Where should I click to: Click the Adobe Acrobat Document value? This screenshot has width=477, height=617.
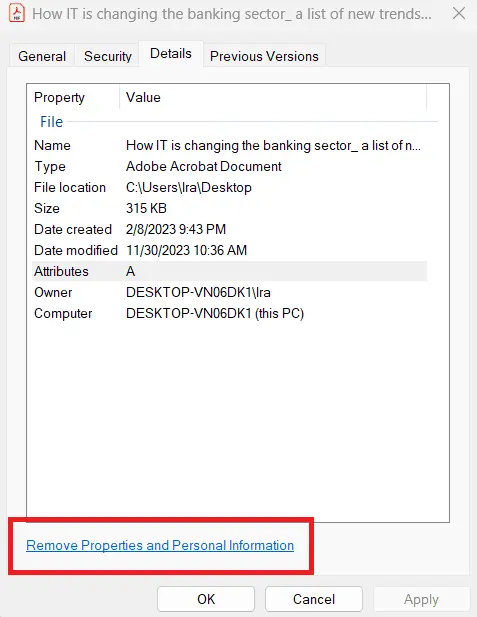tap(203, 166)
